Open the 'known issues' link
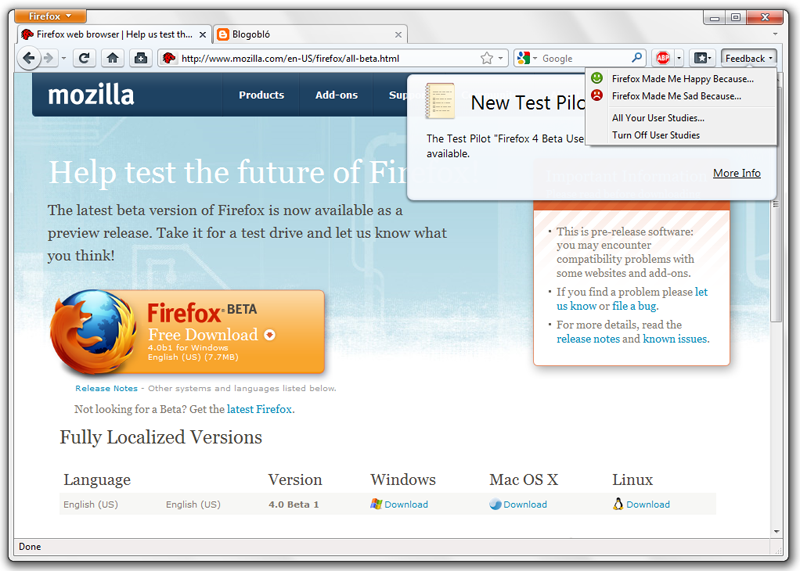 click(674, 339)
